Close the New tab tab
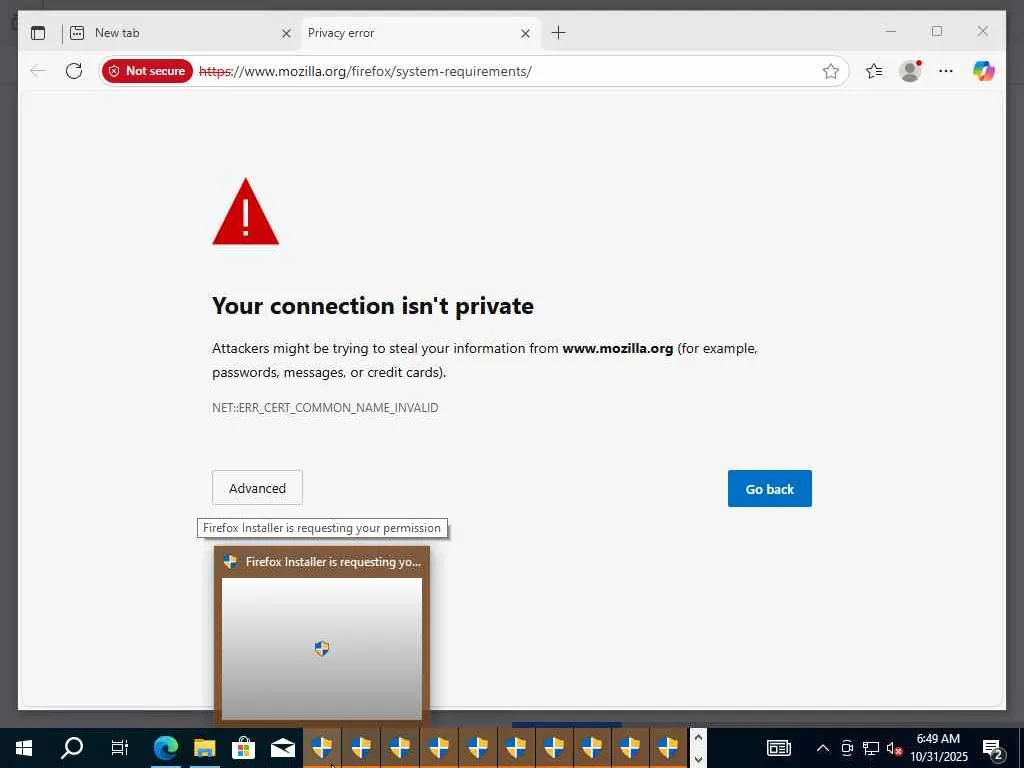Screen dimensions: 1024x768 [286, 33]
